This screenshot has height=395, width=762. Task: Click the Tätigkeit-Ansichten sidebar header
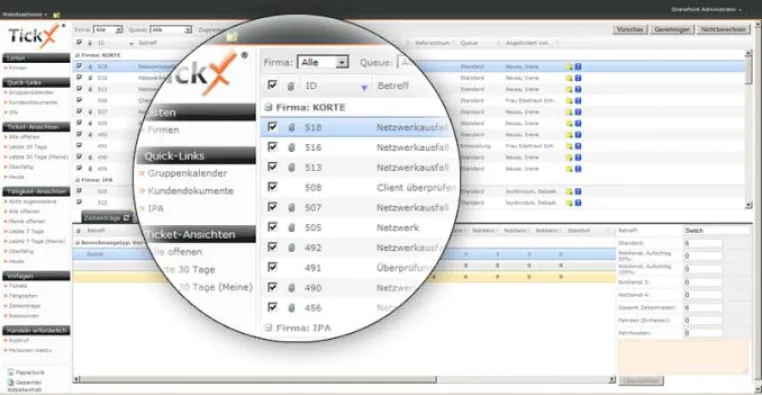pos(36,191)
